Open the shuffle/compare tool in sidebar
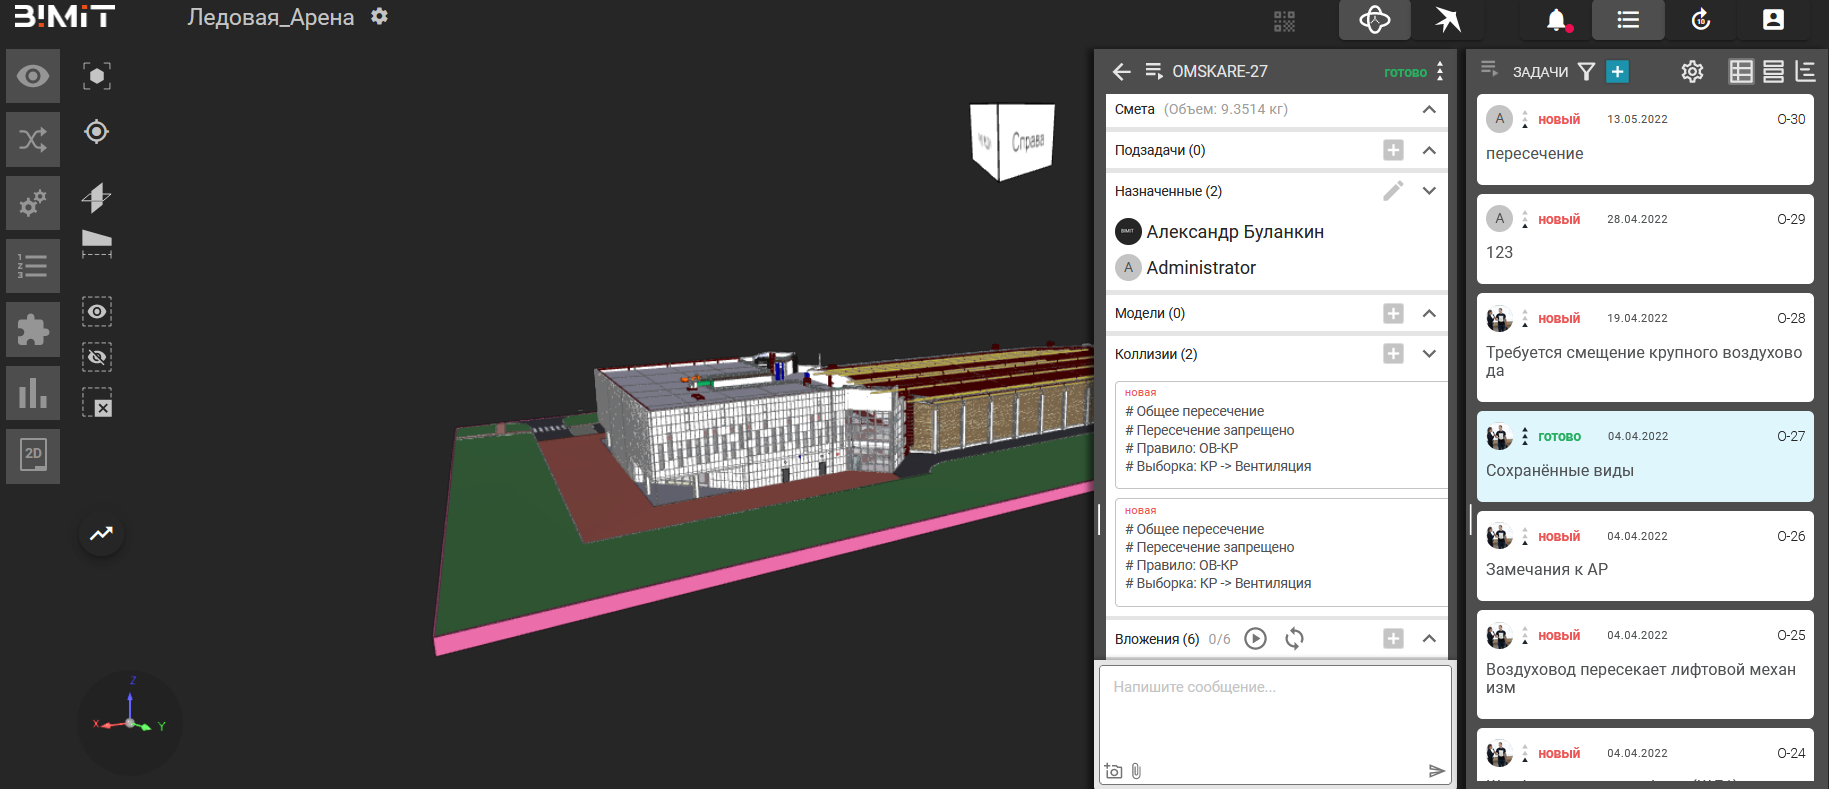1829x789 pixels. click(33, 139)
